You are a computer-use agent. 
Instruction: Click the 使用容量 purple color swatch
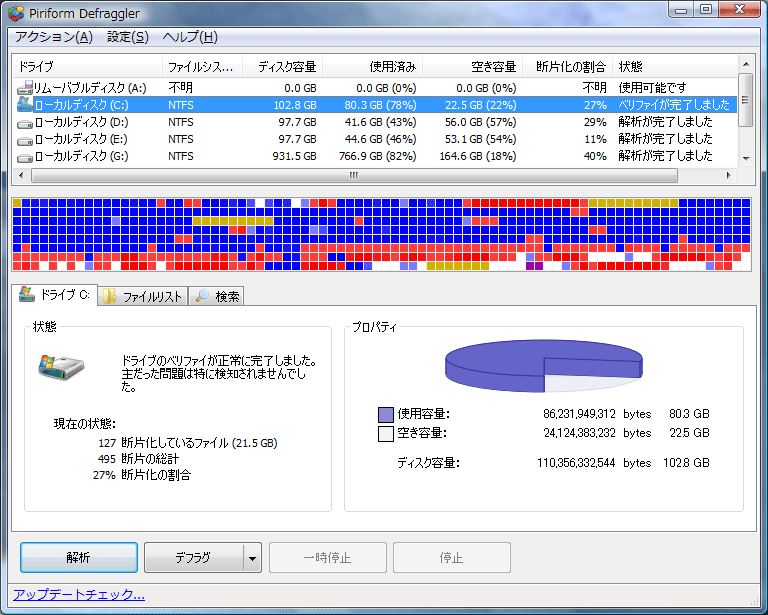pos(386,415)
